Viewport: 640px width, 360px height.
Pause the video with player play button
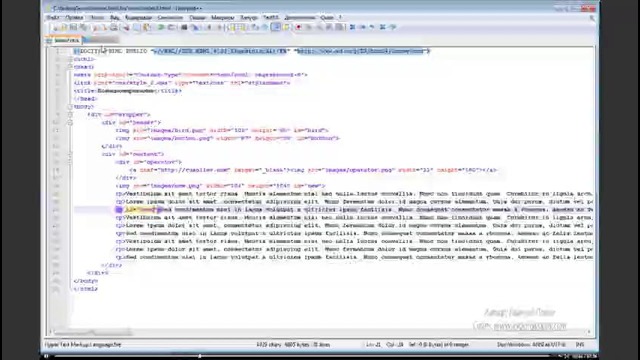pos(46,356)
